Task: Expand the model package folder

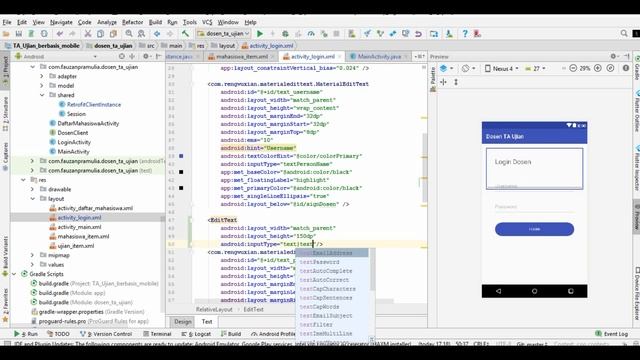Action: point(42,86)
